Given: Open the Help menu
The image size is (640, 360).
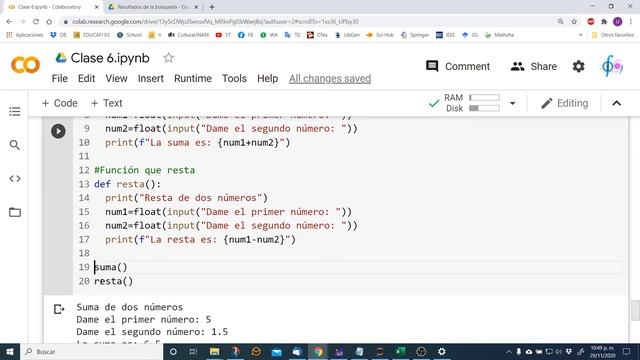Looking at the screenshot, I should click(267, 78).
